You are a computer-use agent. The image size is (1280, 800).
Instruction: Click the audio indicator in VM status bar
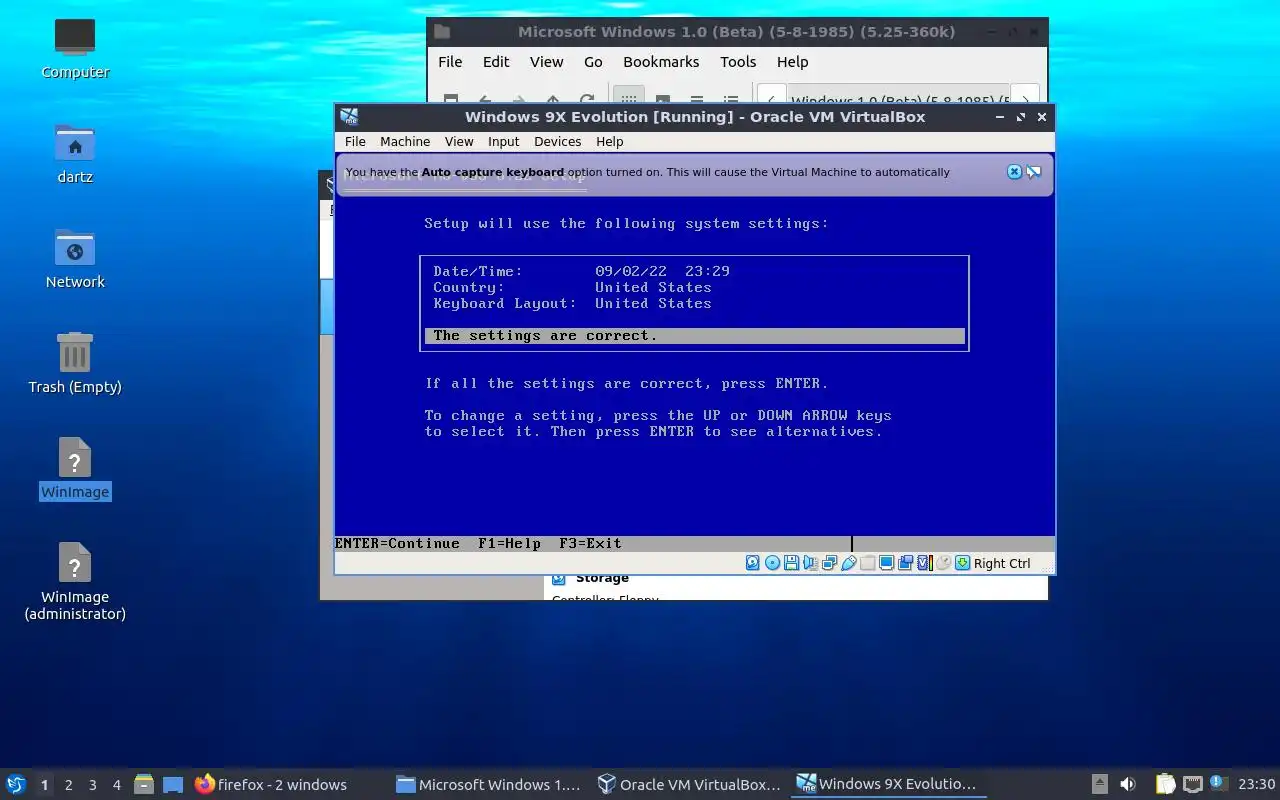[x=810, y=563]
